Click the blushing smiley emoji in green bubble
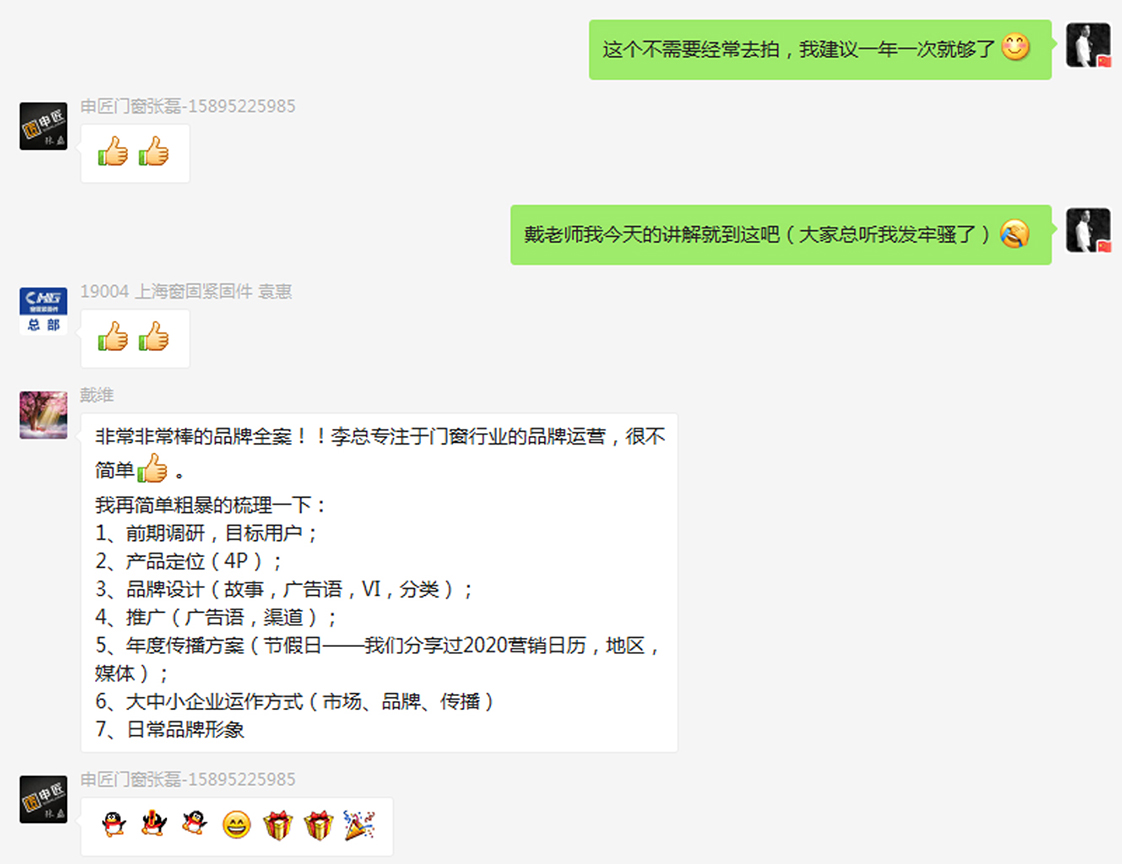Screen dimensions: 1122x864 click(1015, 48)
